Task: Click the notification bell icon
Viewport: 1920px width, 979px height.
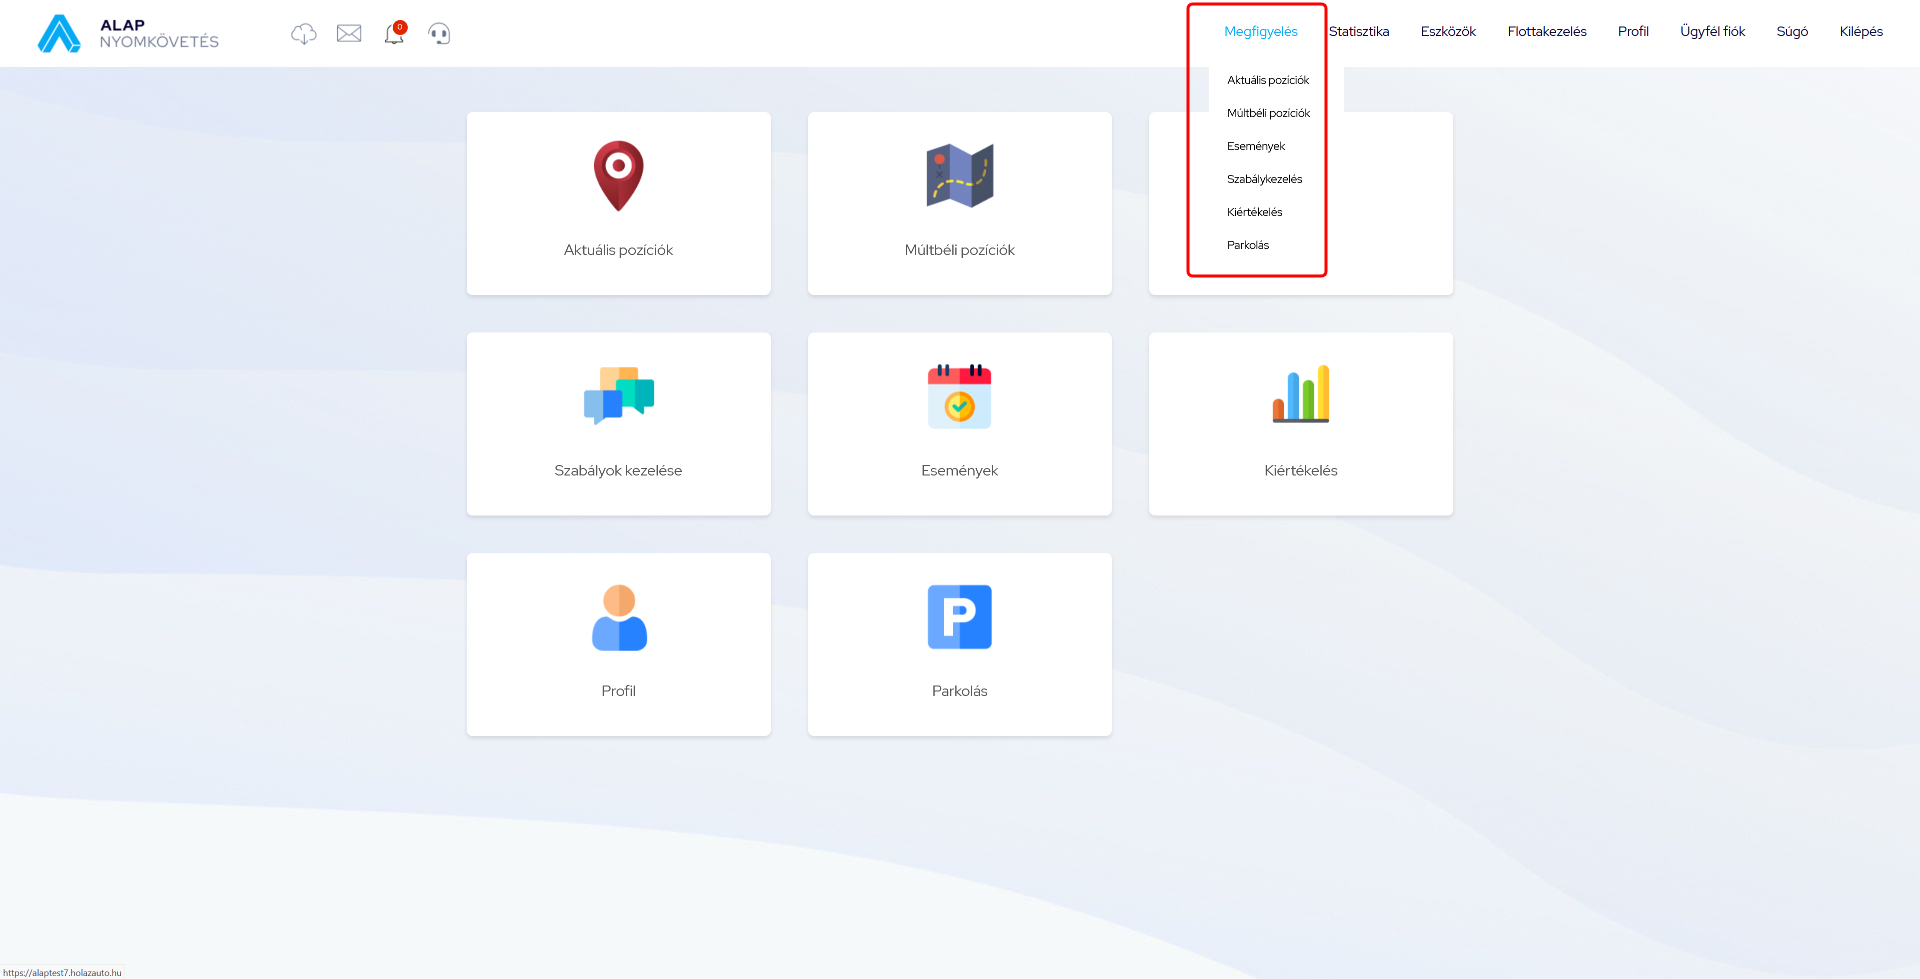Action: pyautogui.click(x=394, y=34)
